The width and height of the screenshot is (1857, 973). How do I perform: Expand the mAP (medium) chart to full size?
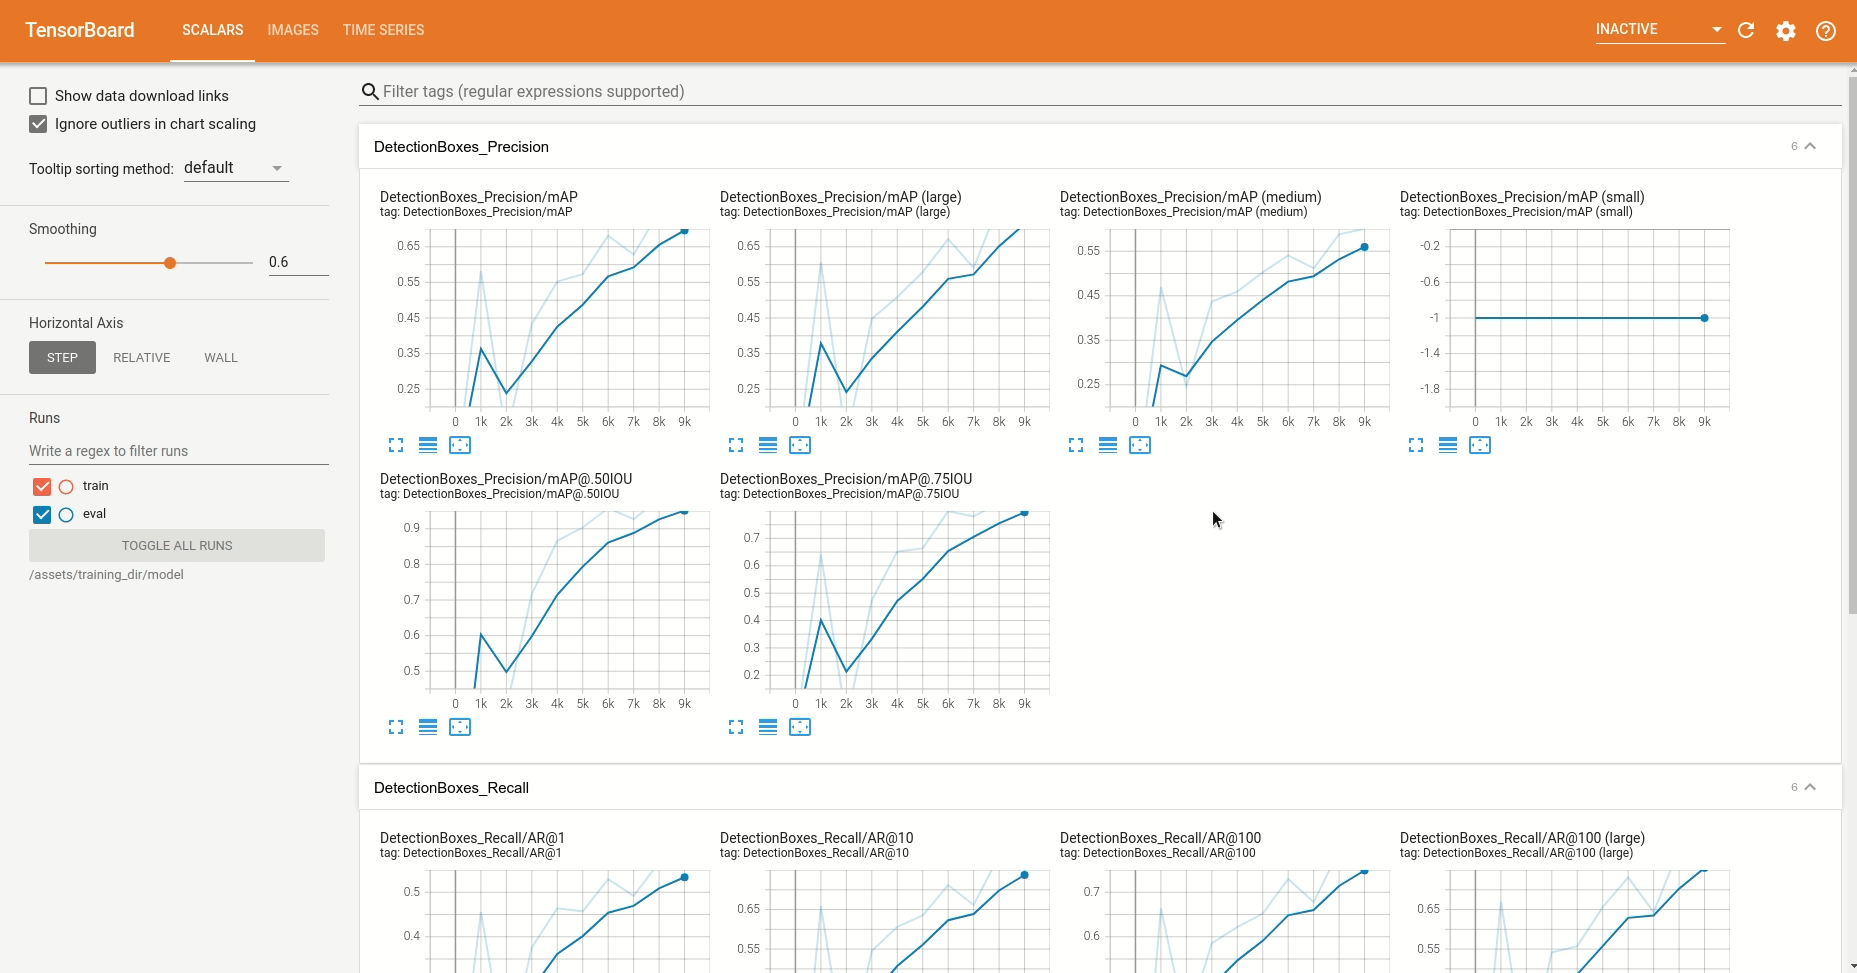point(1076,445)
